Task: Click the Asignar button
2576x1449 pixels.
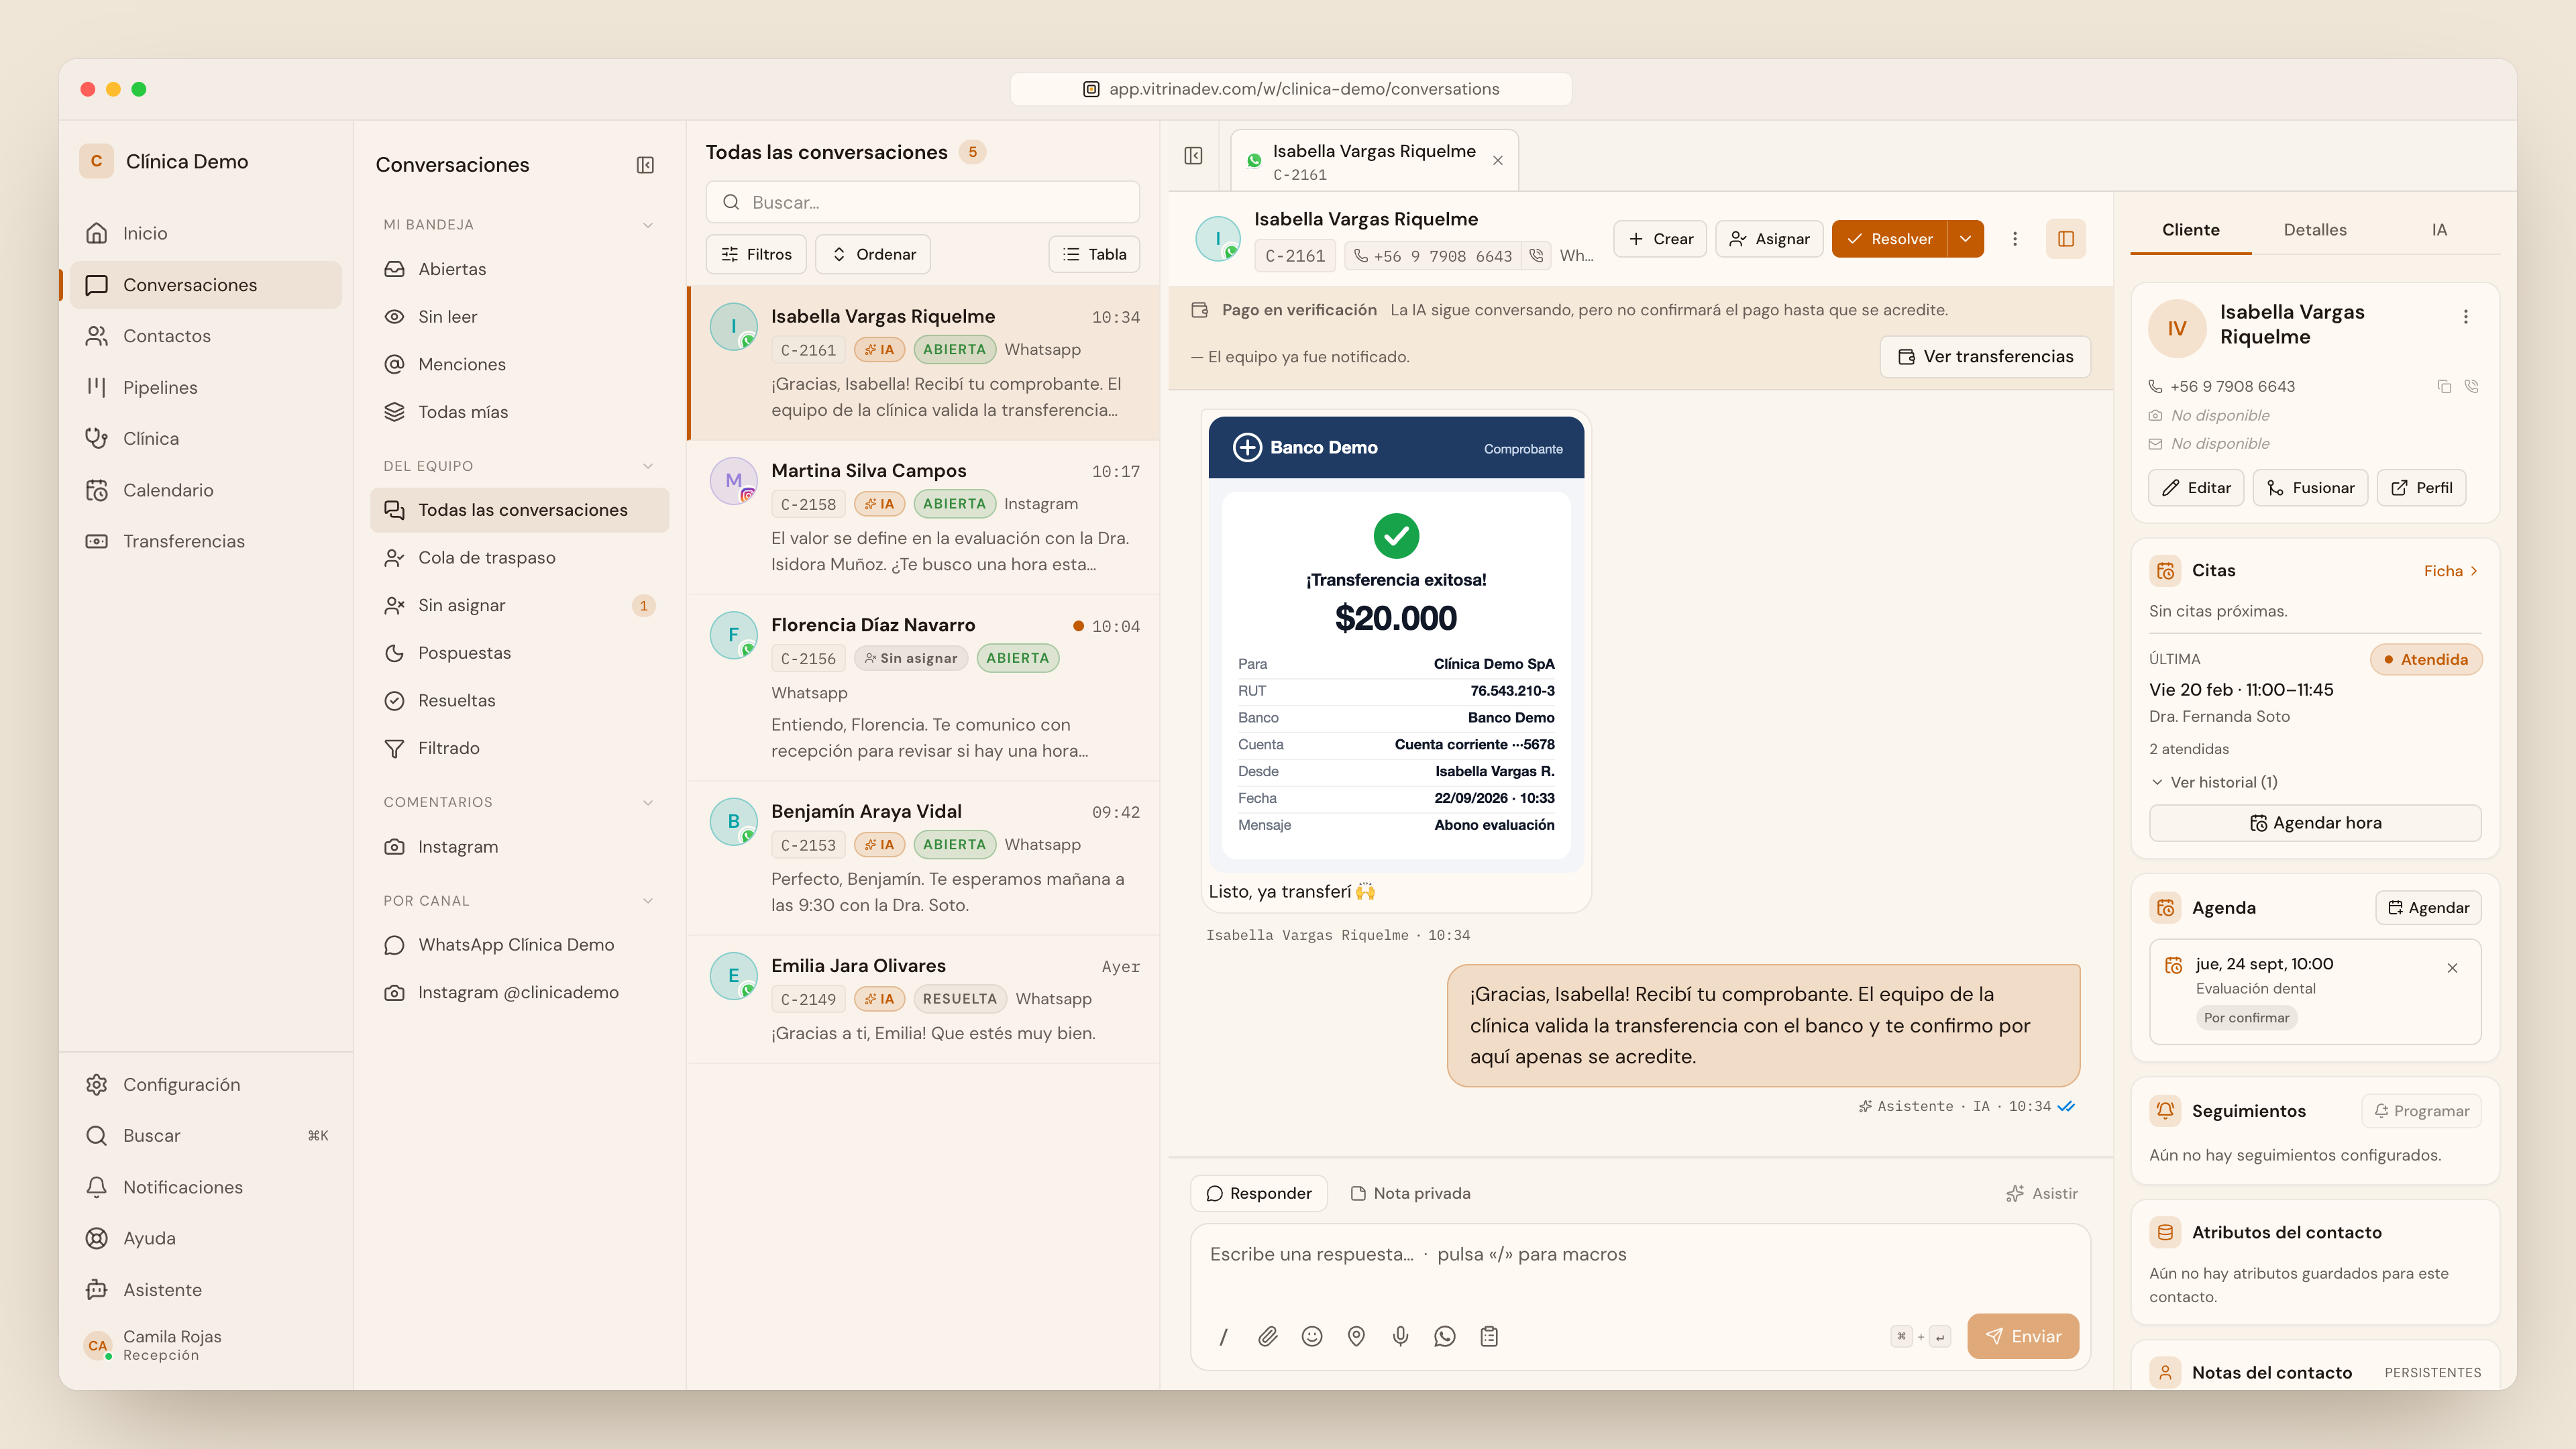Action: point(1769,239)
